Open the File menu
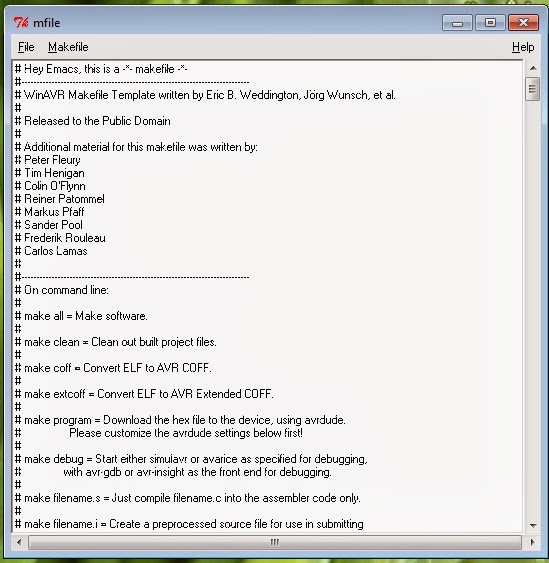549x563 pixels. click(x=26, y=47)
